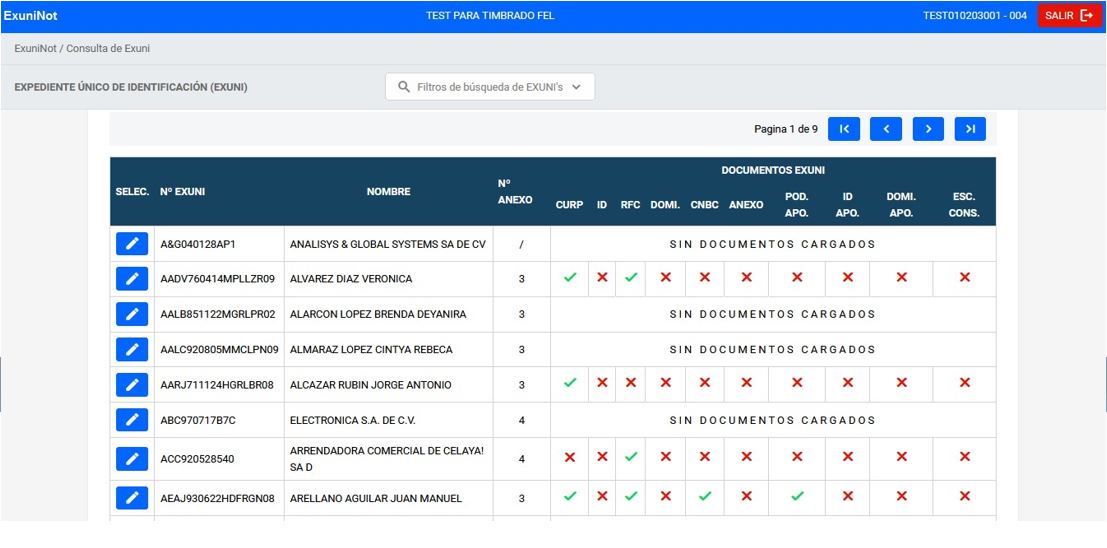
Task: Open ExuniNot breadcrumb link
Action: (35, 49)
